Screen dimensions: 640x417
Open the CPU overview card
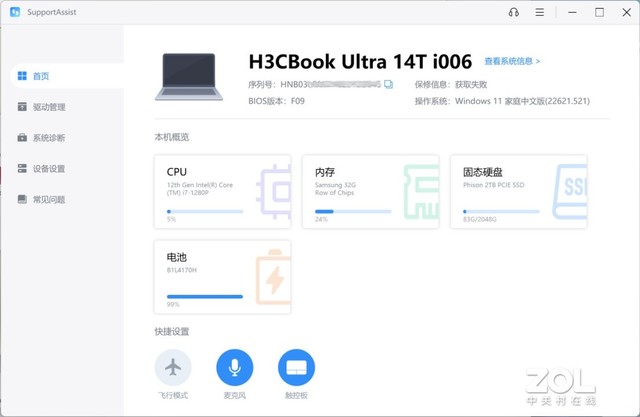222,191
